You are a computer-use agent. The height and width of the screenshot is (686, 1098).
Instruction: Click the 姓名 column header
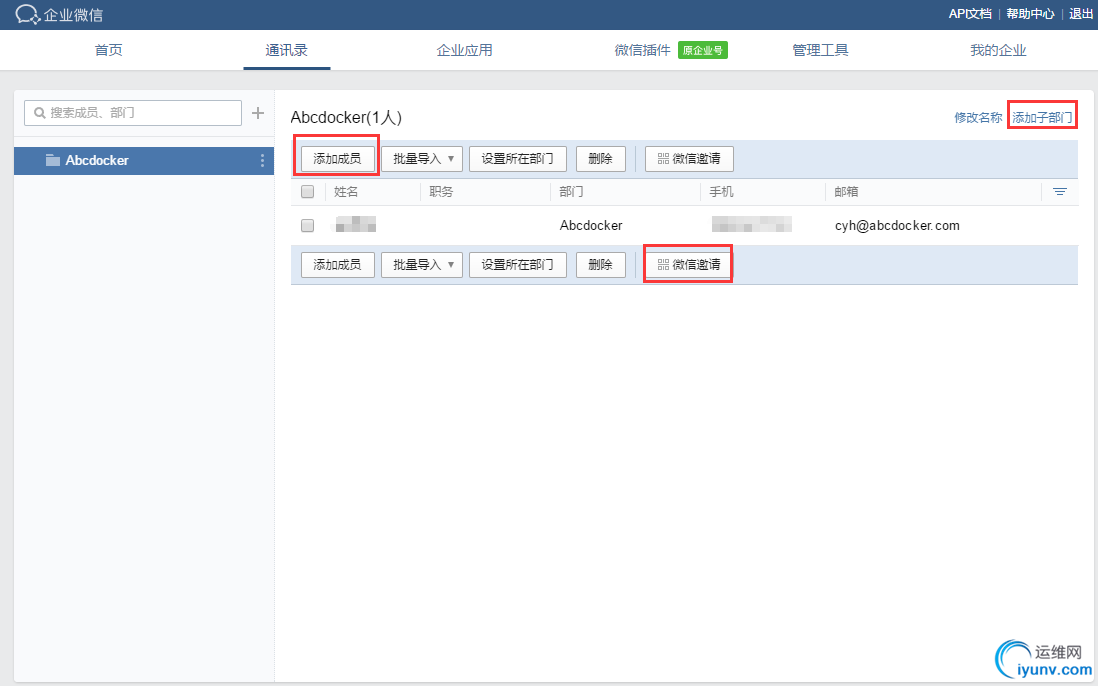(x=346, y=192)
